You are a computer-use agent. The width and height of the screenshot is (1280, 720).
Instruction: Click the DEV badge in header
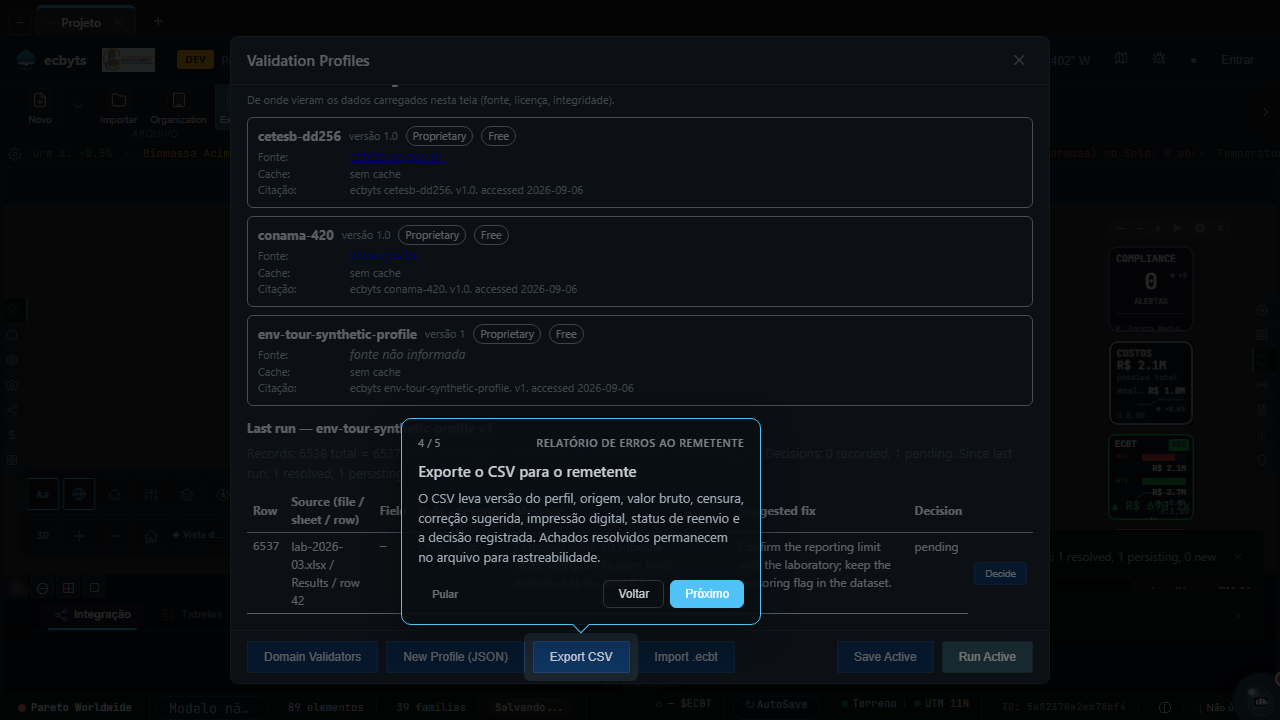[x=195, y=60]
